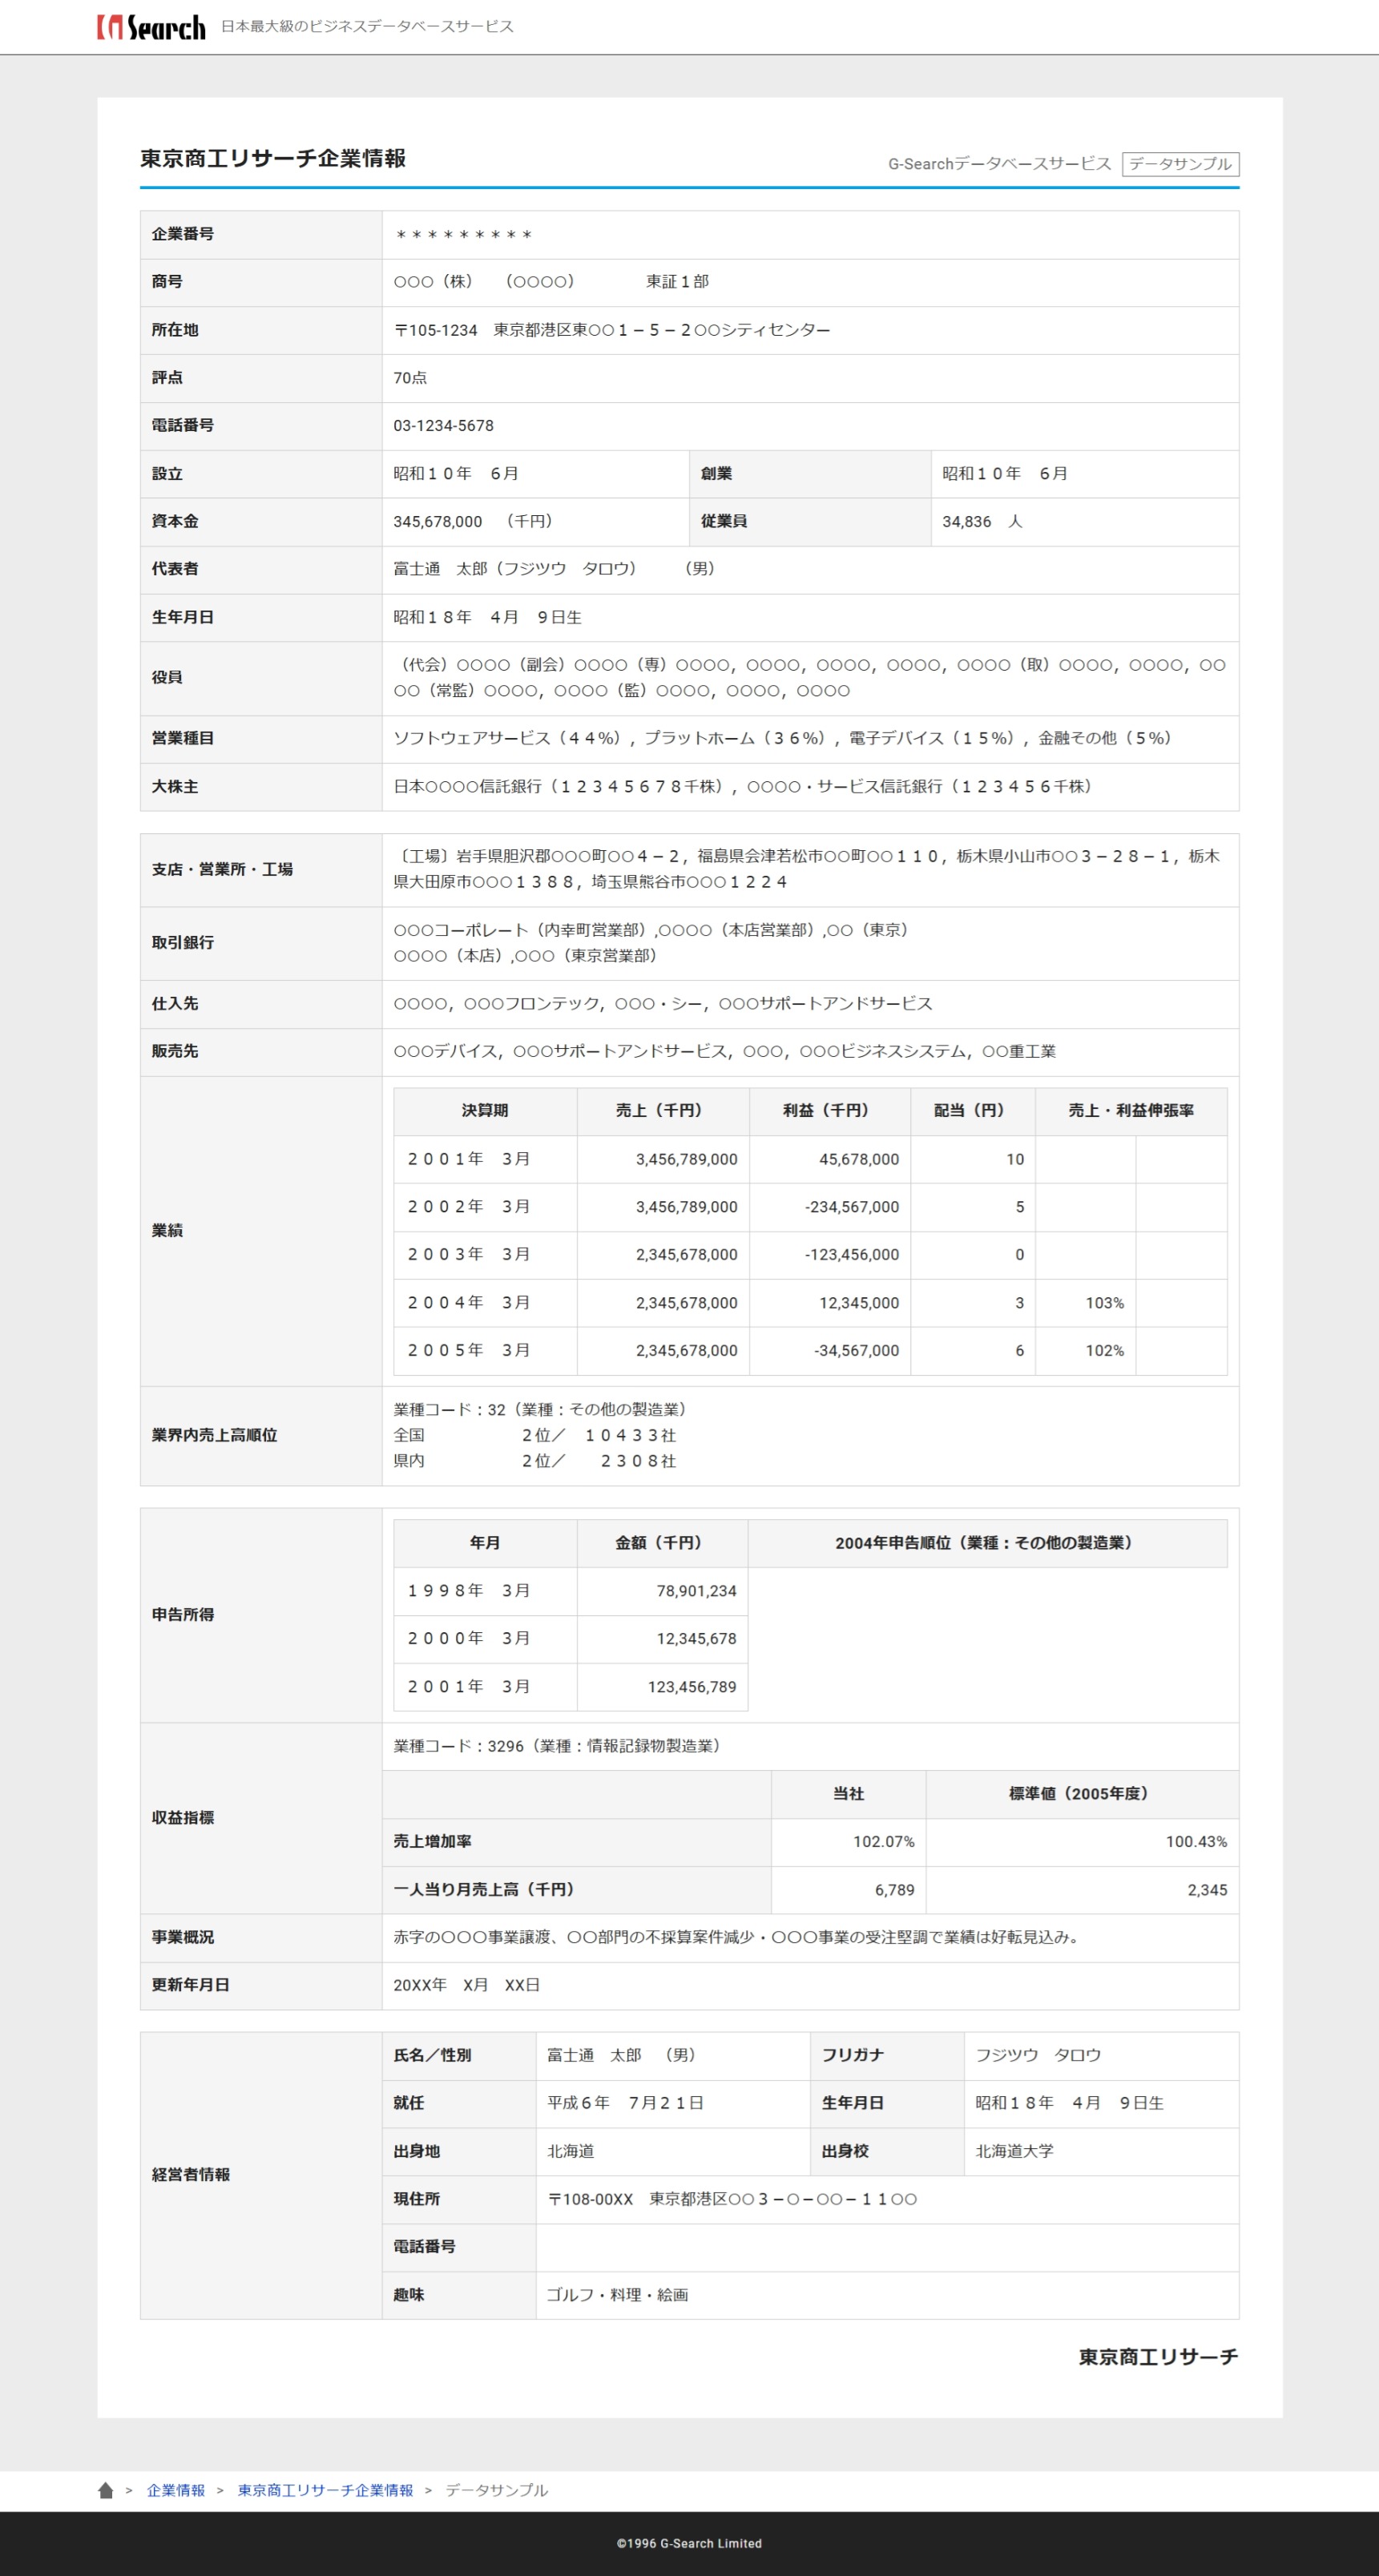This screenshot has height=2576, width=1379.
Task: Click the 決算期 column header
Action: click(x=485, y=1111)
